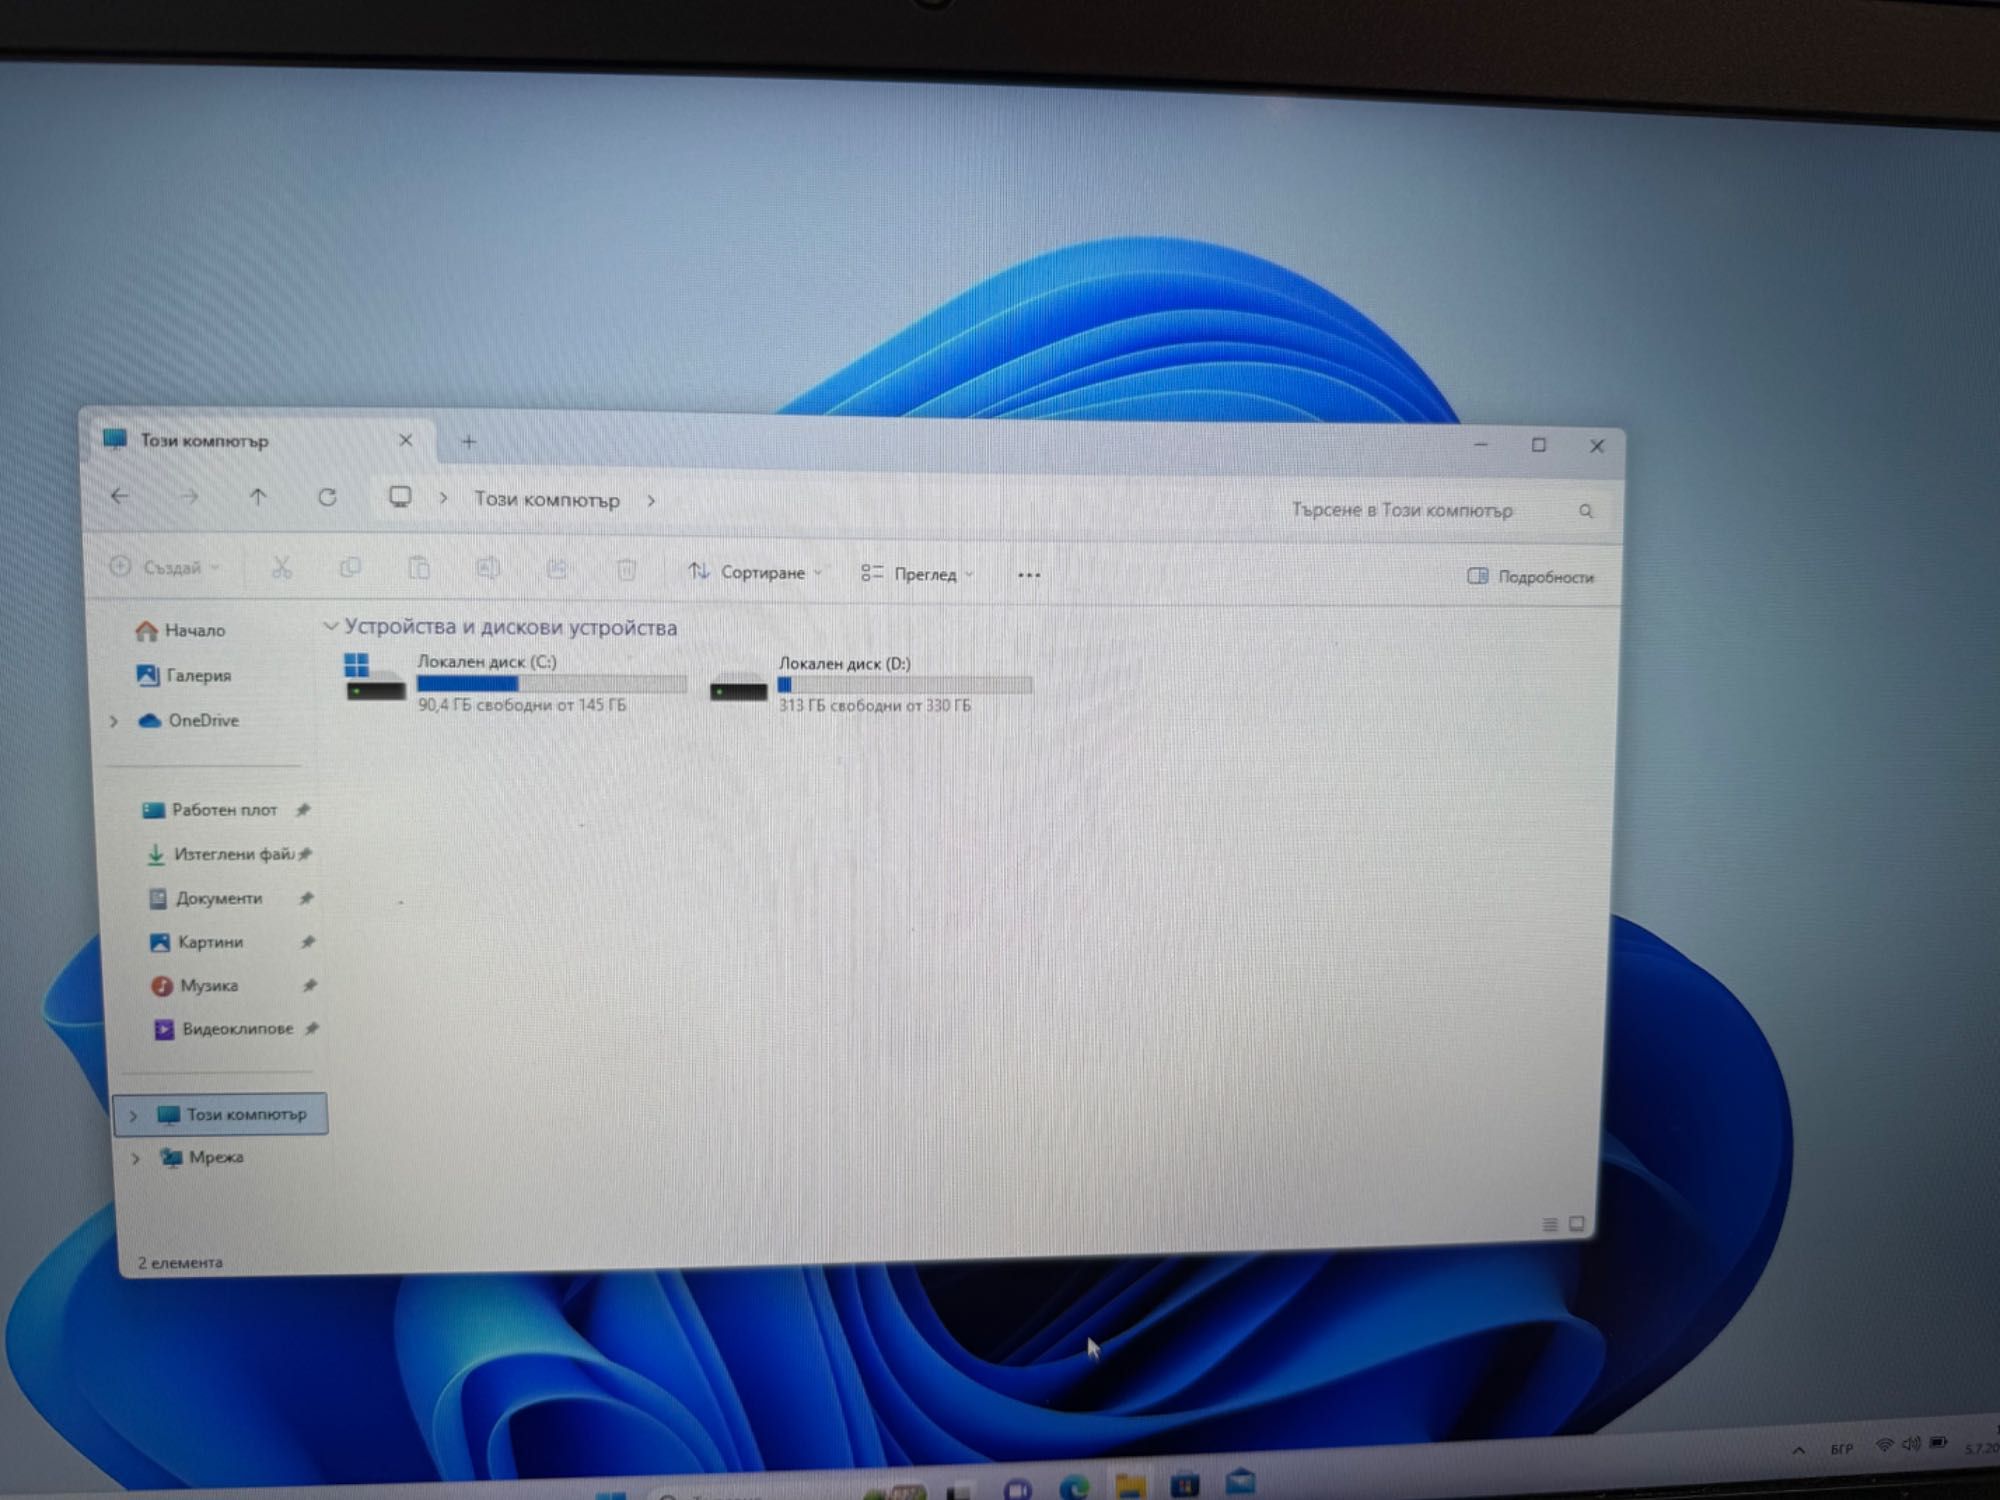This screenshot has height=1500, width=2000.
Task: Click text 90,4 ГБ свободни от 145 ГБ
Action: pyautogui.click(x=522, y=705)
